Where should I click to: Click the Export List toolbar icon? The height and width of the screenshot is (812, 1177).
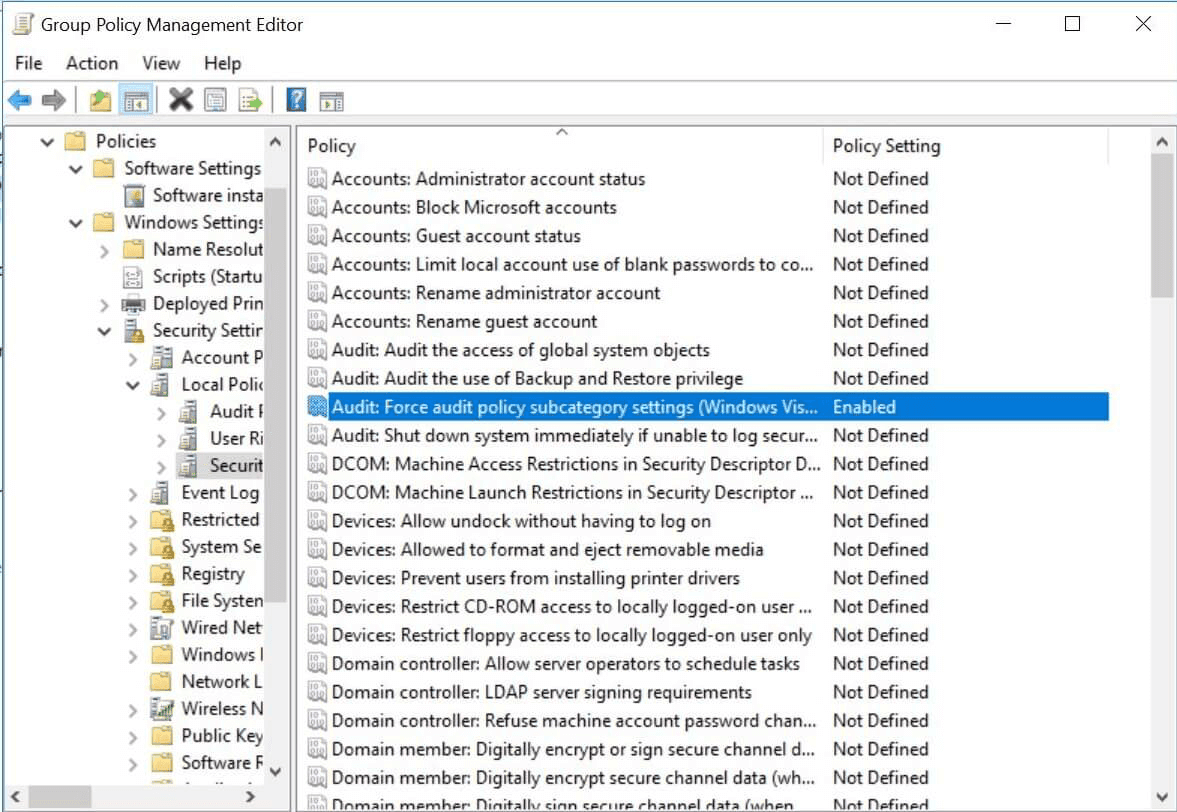250,100
